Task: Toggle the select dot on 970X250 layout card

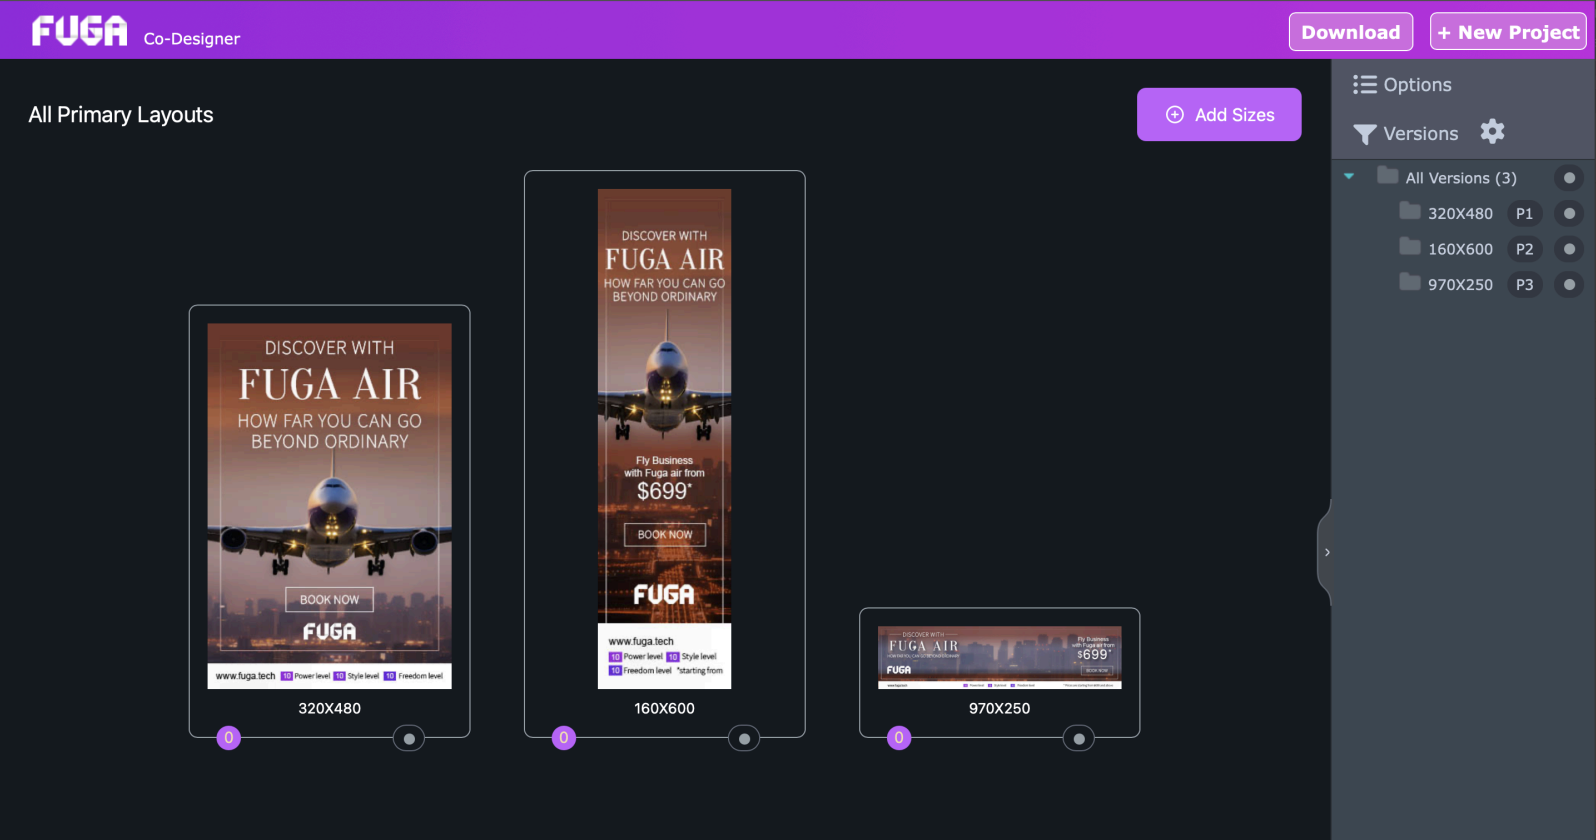Action: 1078,739
